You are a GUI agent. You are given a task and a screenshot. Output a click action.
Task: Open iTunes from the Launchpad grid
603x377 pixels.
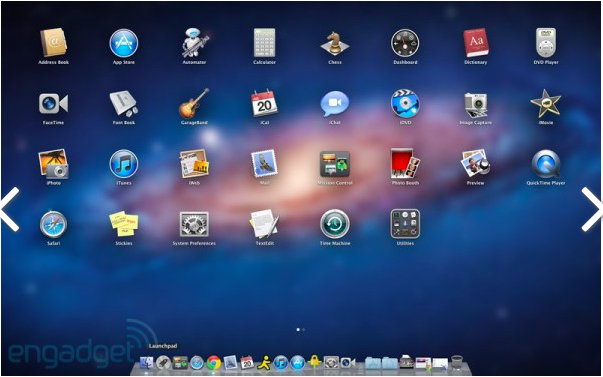click(x=123, y=164)
